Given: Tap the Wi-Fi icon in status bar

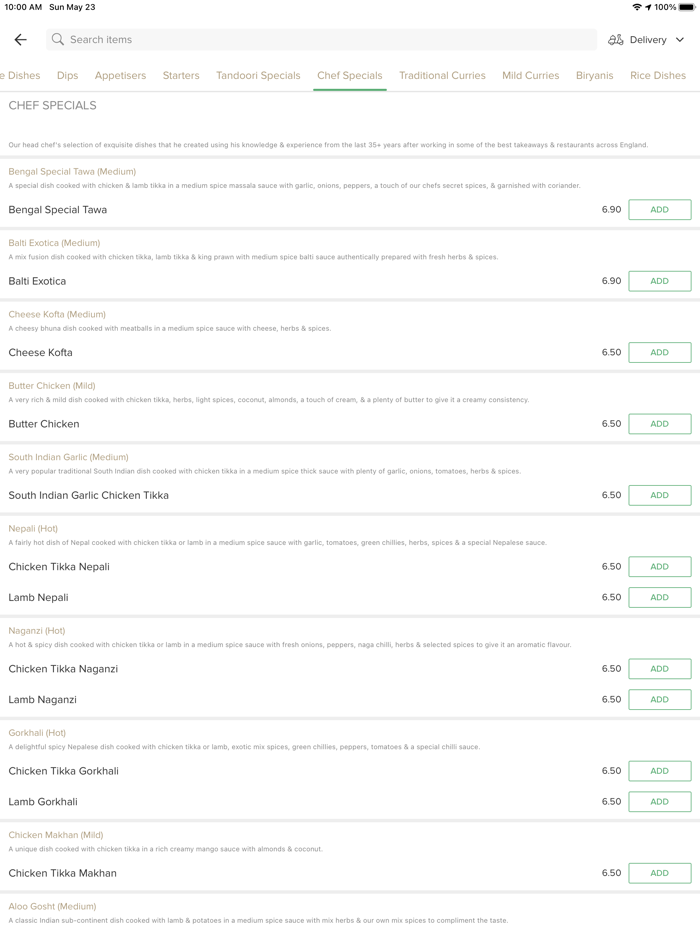Looking at the screenshot, I should click(637, 7).
